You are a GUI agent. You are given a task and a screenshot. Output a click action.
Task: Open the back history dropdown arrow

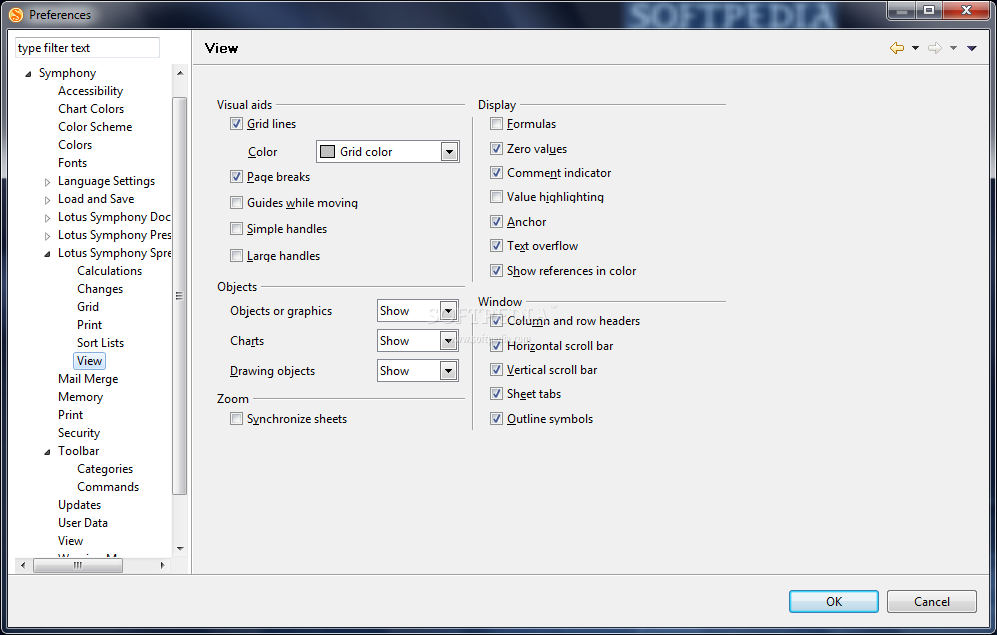[x=916, y=48]
